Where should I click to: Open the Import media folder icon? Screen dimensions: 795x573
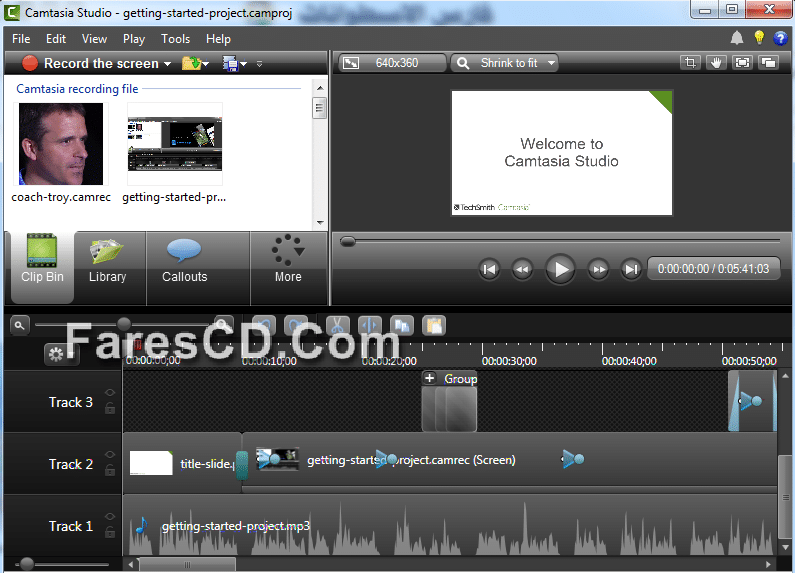coord(192,63)
